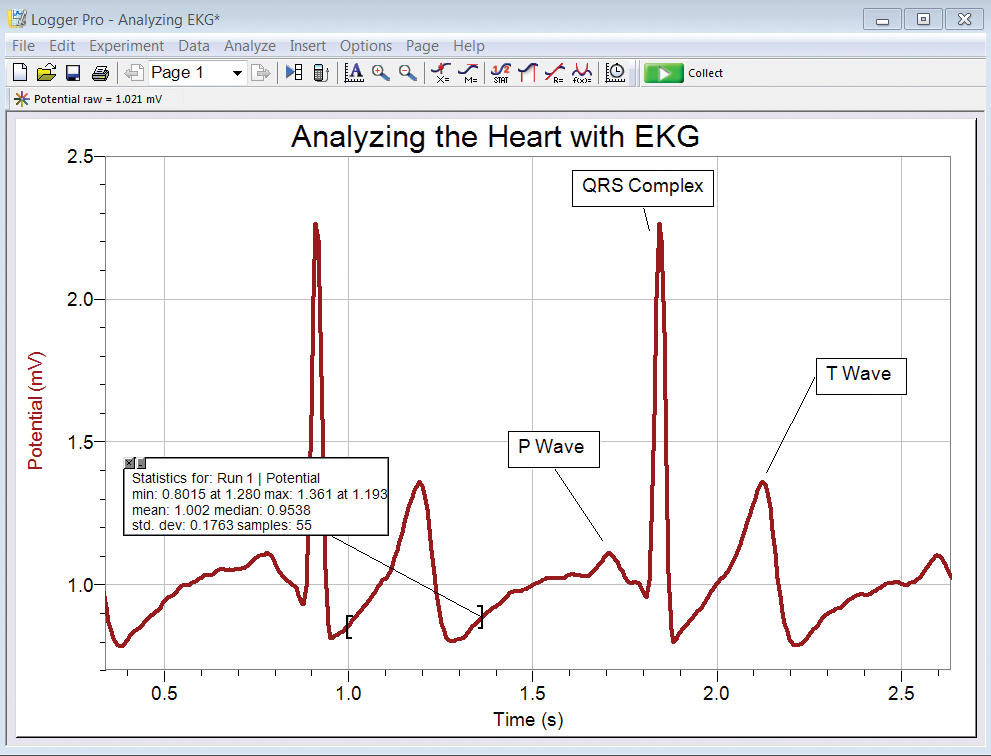Open the Experiment menu
The width and height of the screenshot is (991, 756).
[126, 46]
